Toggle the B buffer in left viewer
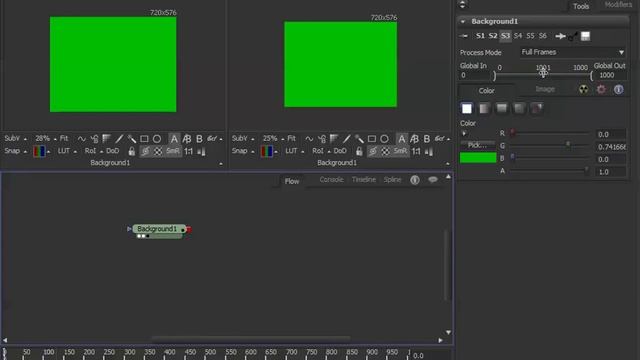The height and width of the screenshot is (360, 640). coord(199,139)
